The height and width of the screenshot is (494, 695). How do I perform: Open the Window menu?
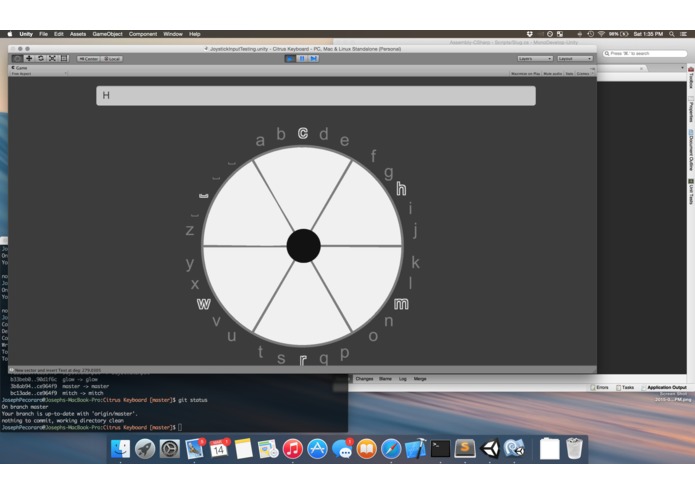point(173,34)
